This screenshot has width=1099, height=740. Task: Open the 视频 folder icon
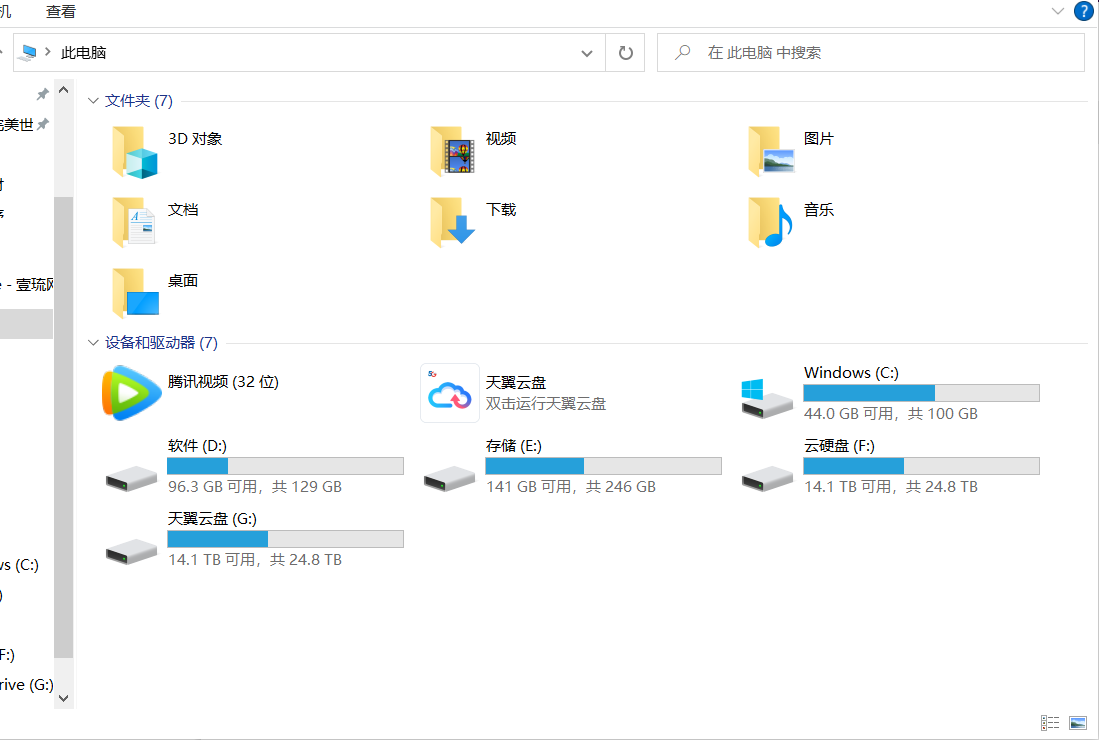point(453,152)
